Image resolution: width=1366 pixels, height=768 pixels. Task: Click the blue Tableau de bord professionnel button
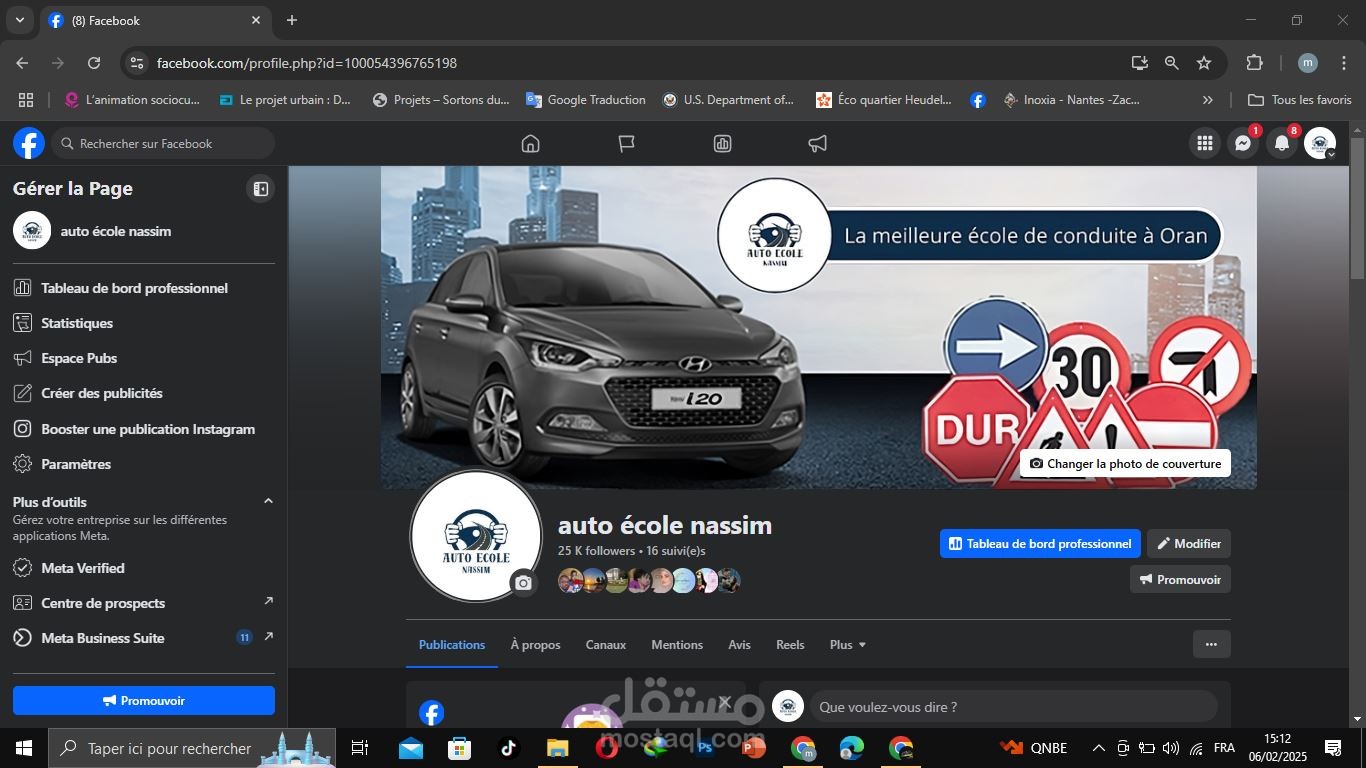click(1040, 544)
